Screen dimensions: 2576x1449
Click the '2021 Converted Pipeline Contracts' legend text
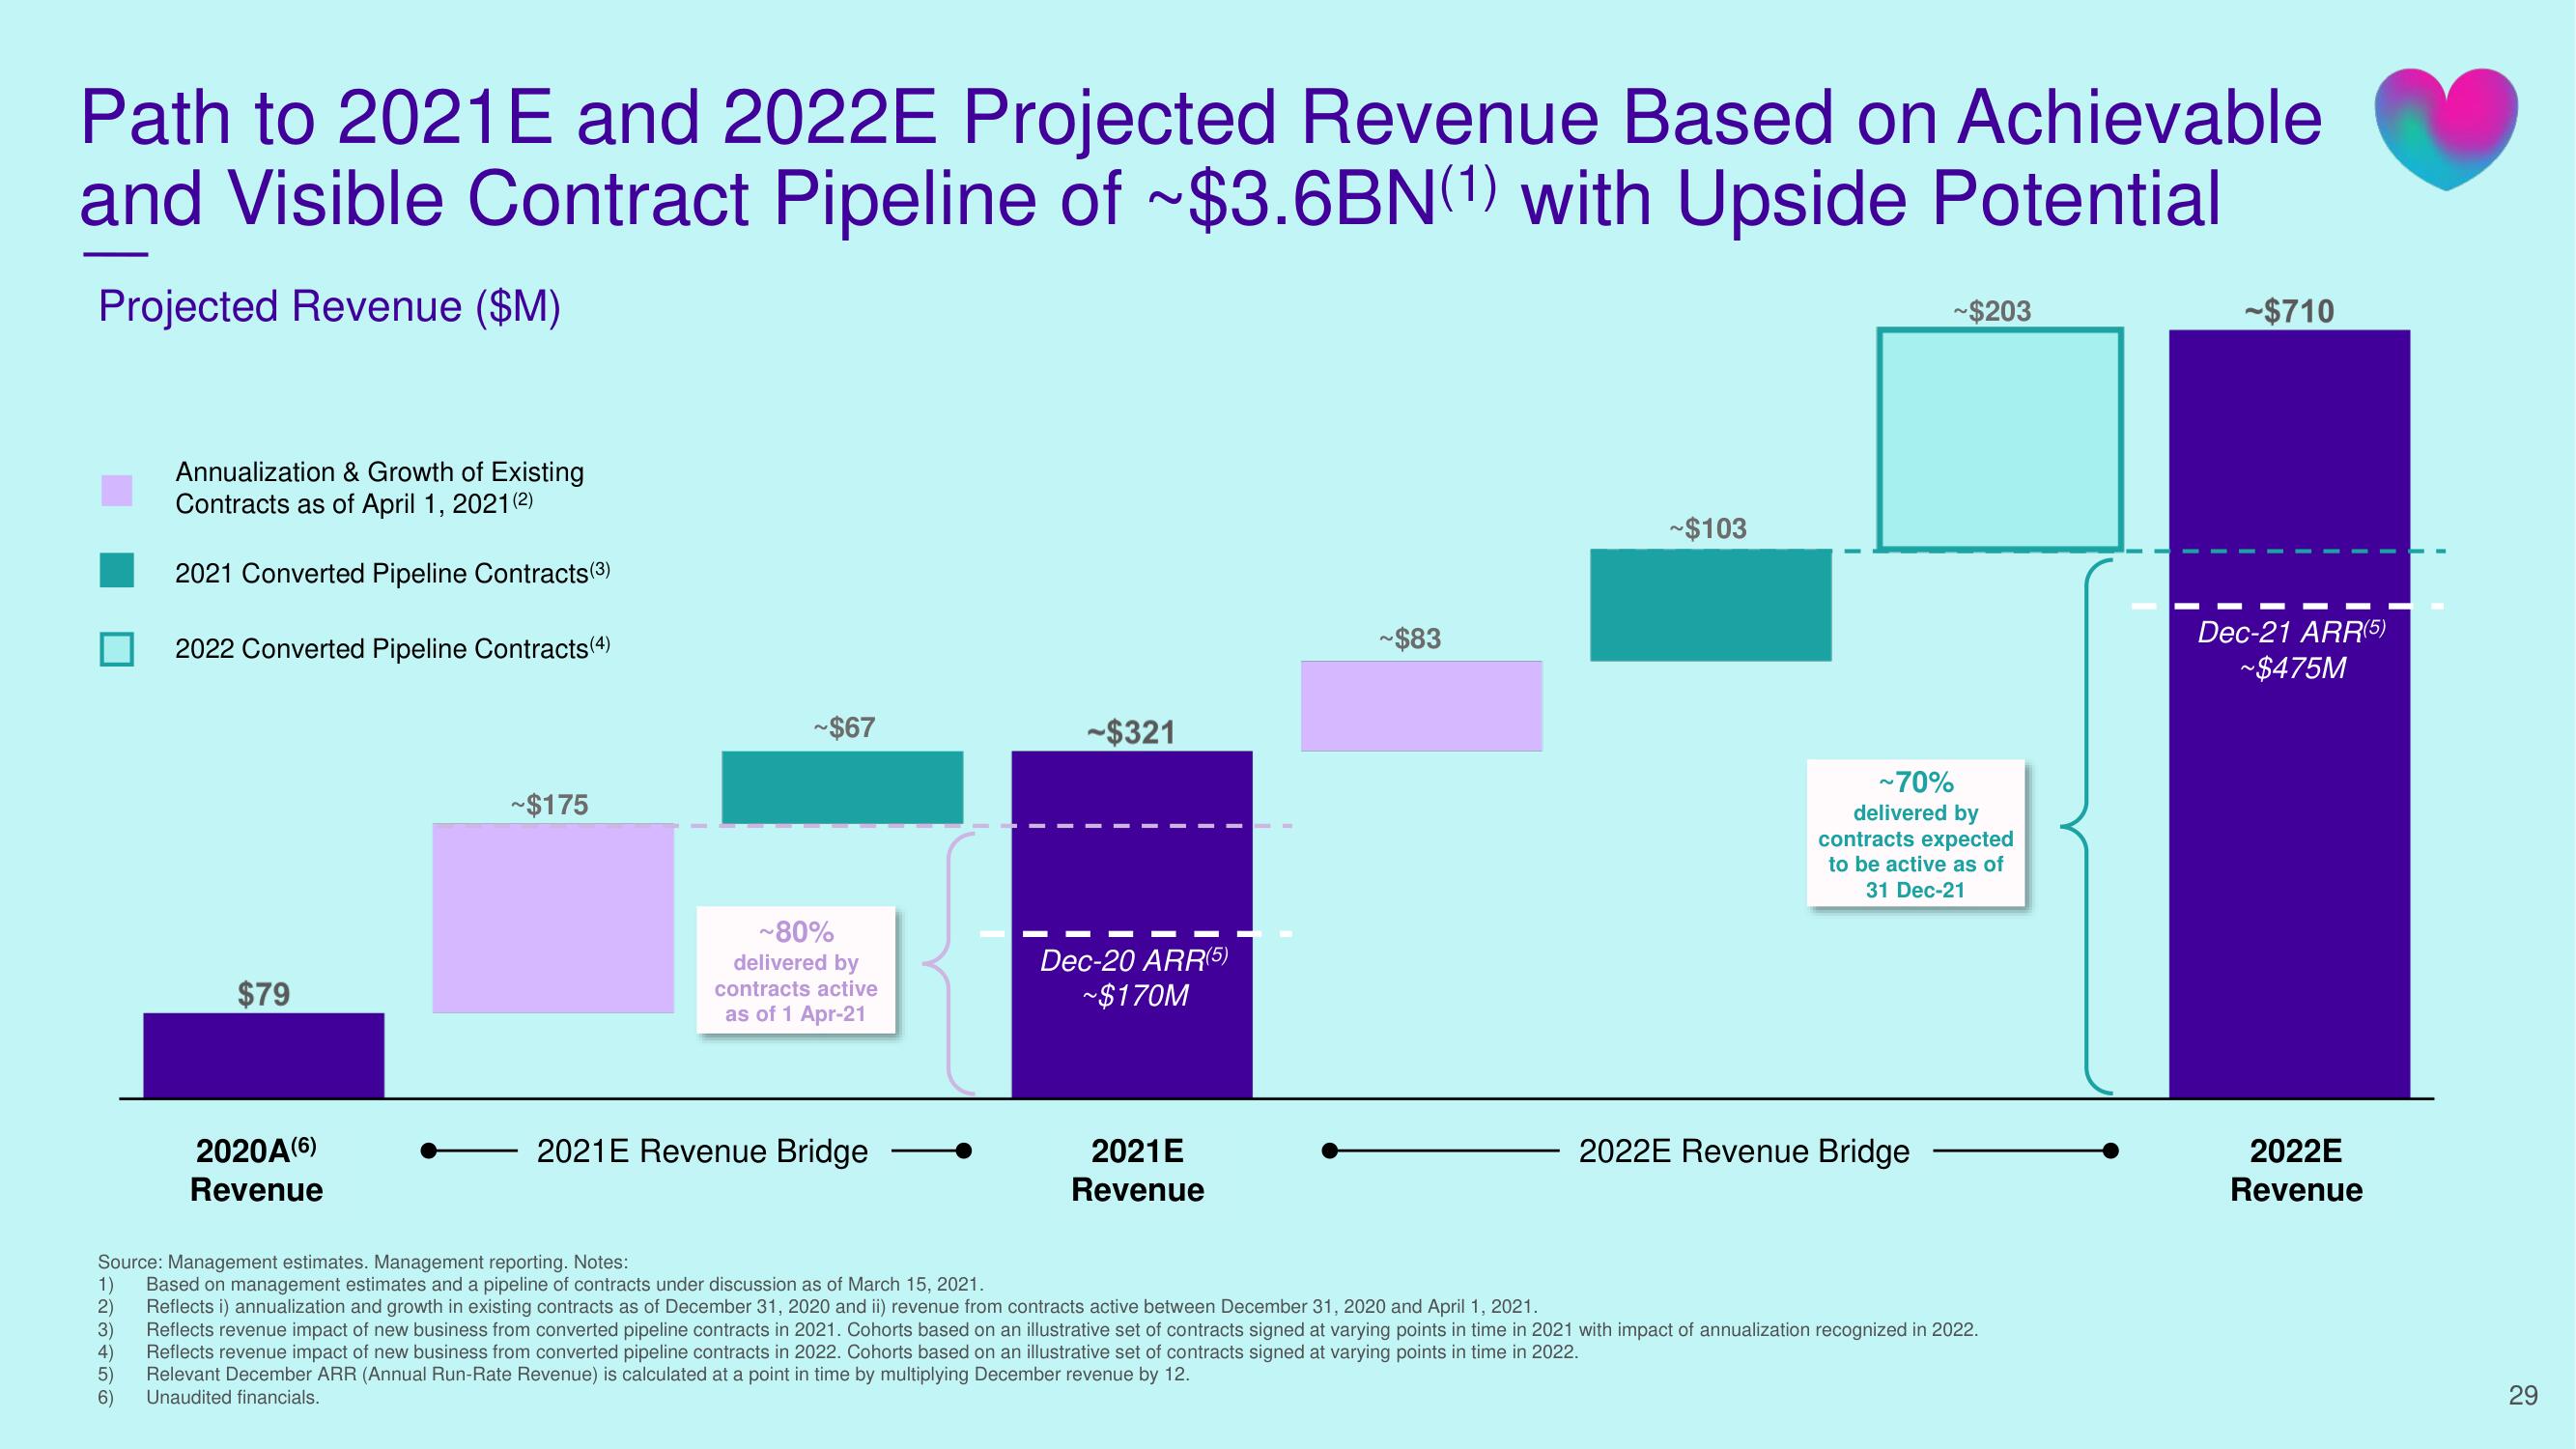[392, 572]
